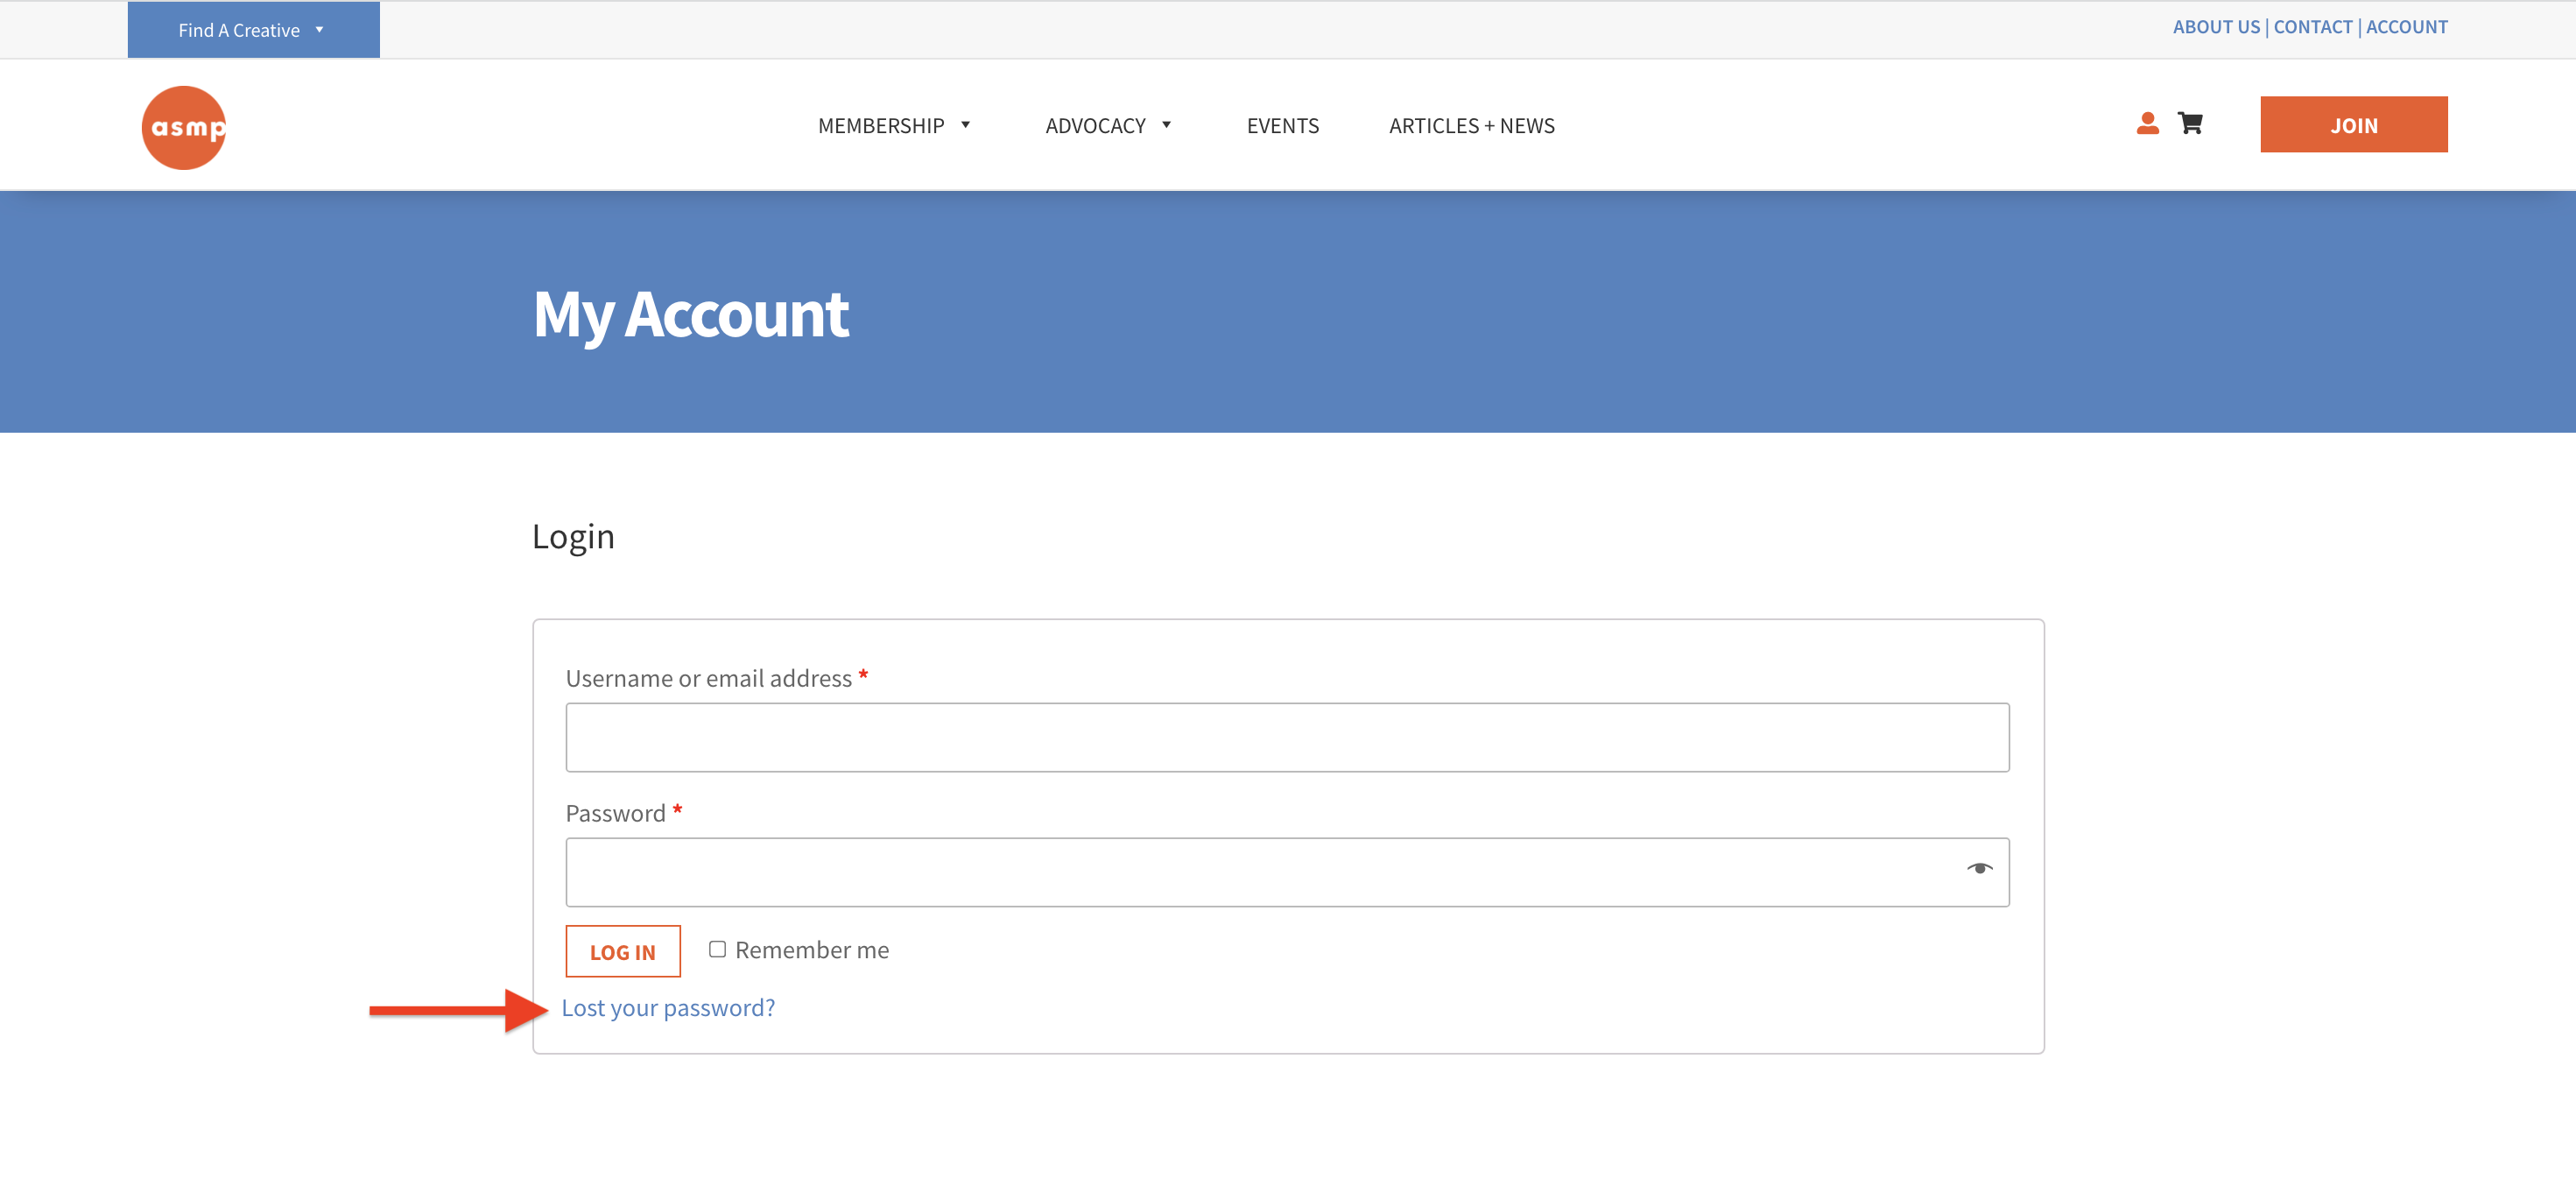Click the LOG IN button
Image resolution: width=2576 pixels, height=1179 pixels.
(x=623, y=950)
